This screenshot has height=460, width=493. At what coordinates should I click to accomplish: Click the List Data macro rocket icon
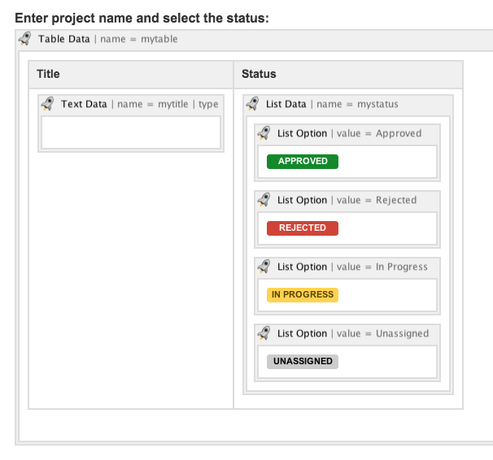pyautogui.click(x=253, y=104)
